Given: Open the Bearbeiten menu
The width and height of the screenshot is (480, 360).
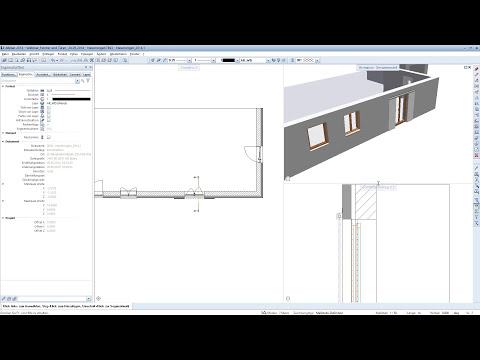Looking at the screenshot, I should [x=19, y=54].
